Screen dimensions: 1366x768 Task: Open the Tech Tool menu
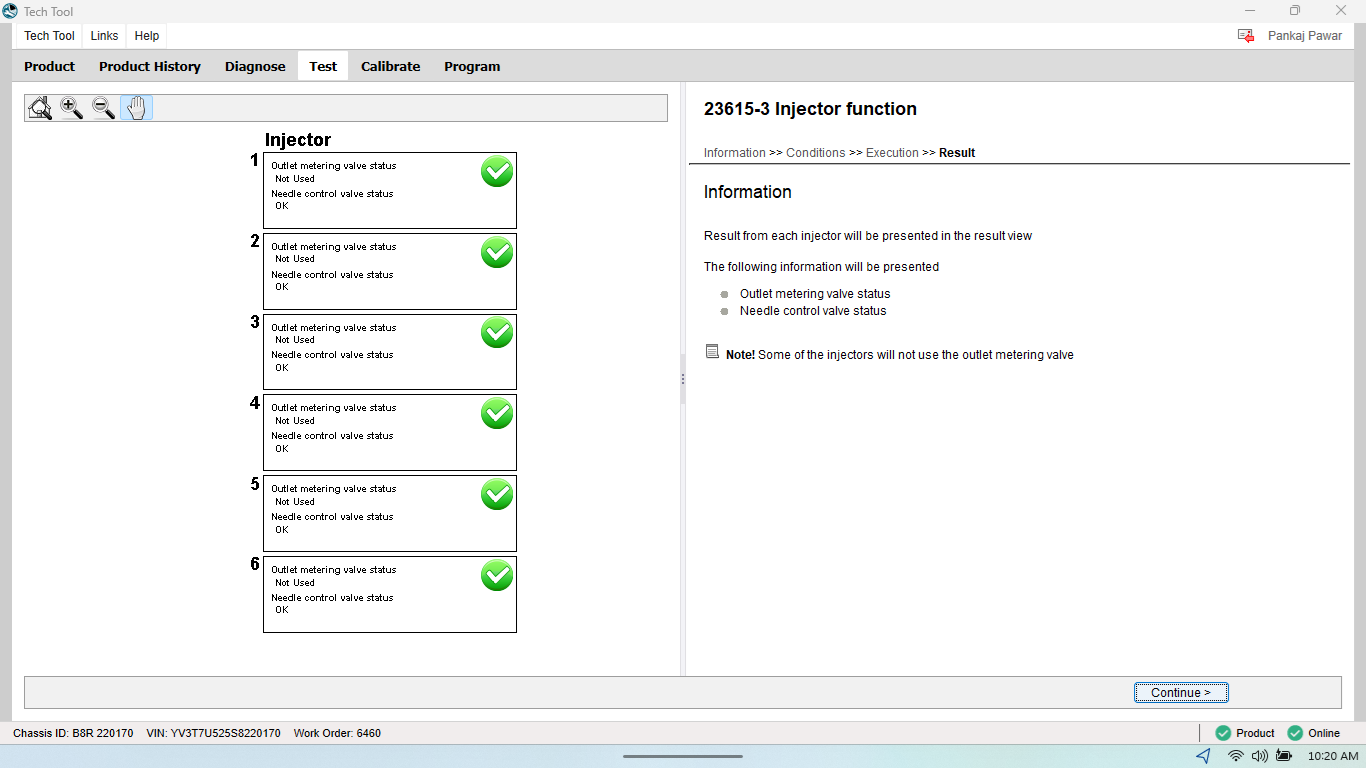(50, 36)
